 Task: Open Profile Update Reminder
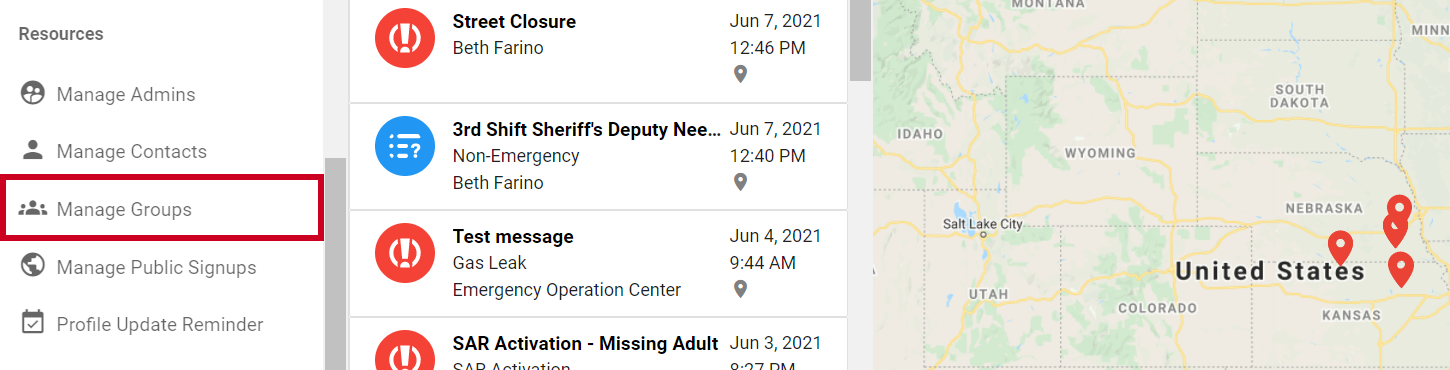pyautogui.click(x=160, y=324)
